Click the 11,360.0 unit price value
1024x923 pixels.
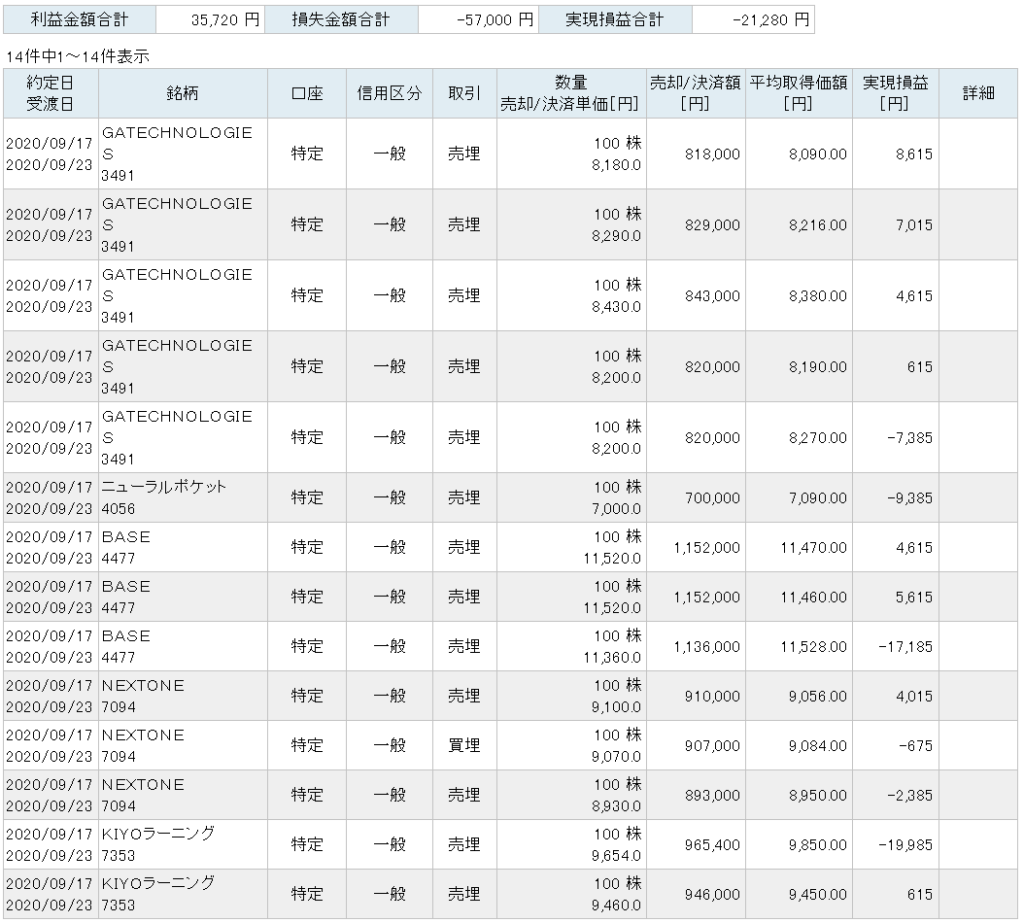pos(613,658)
